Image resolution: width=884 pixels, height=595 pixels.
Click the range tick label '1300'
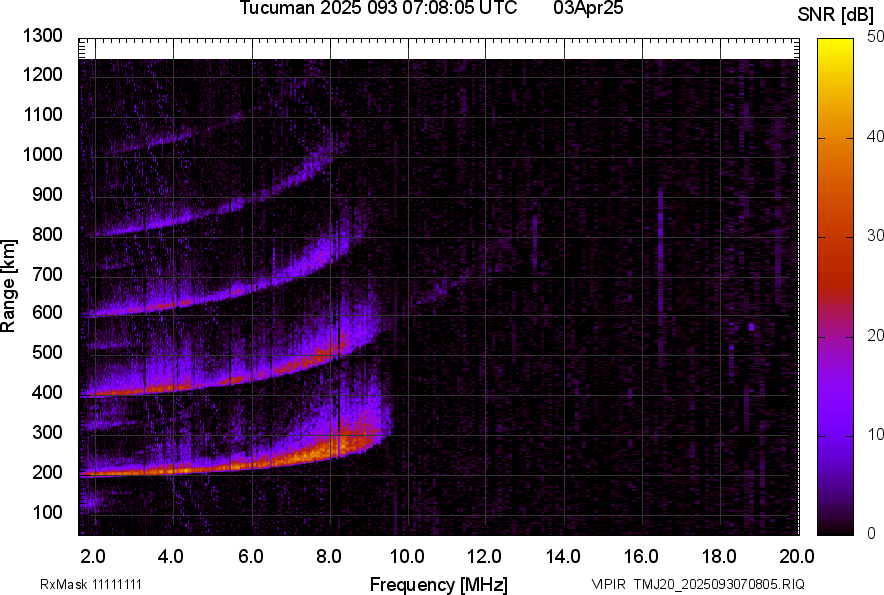tap(42, 36)
